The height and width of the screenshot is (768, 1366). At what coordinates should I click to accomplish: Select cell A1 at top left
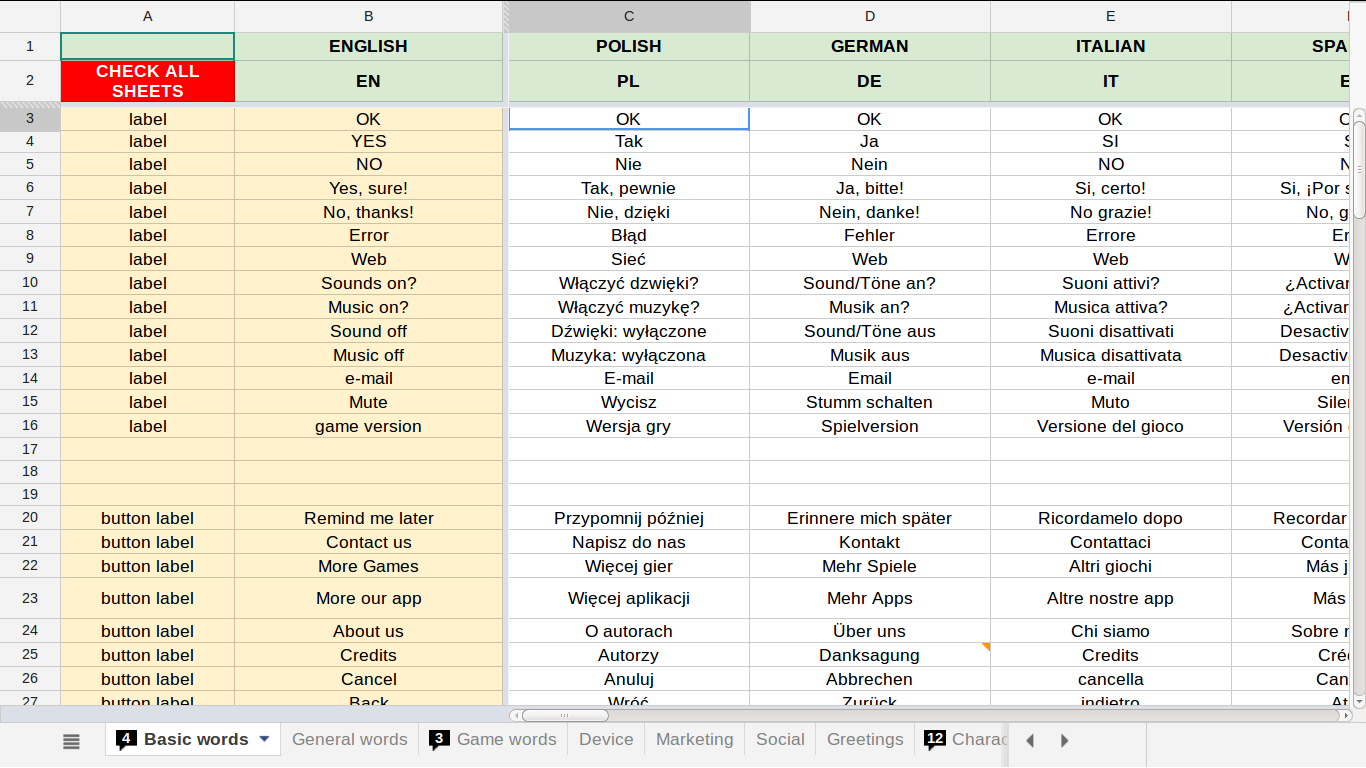point(148,46)
